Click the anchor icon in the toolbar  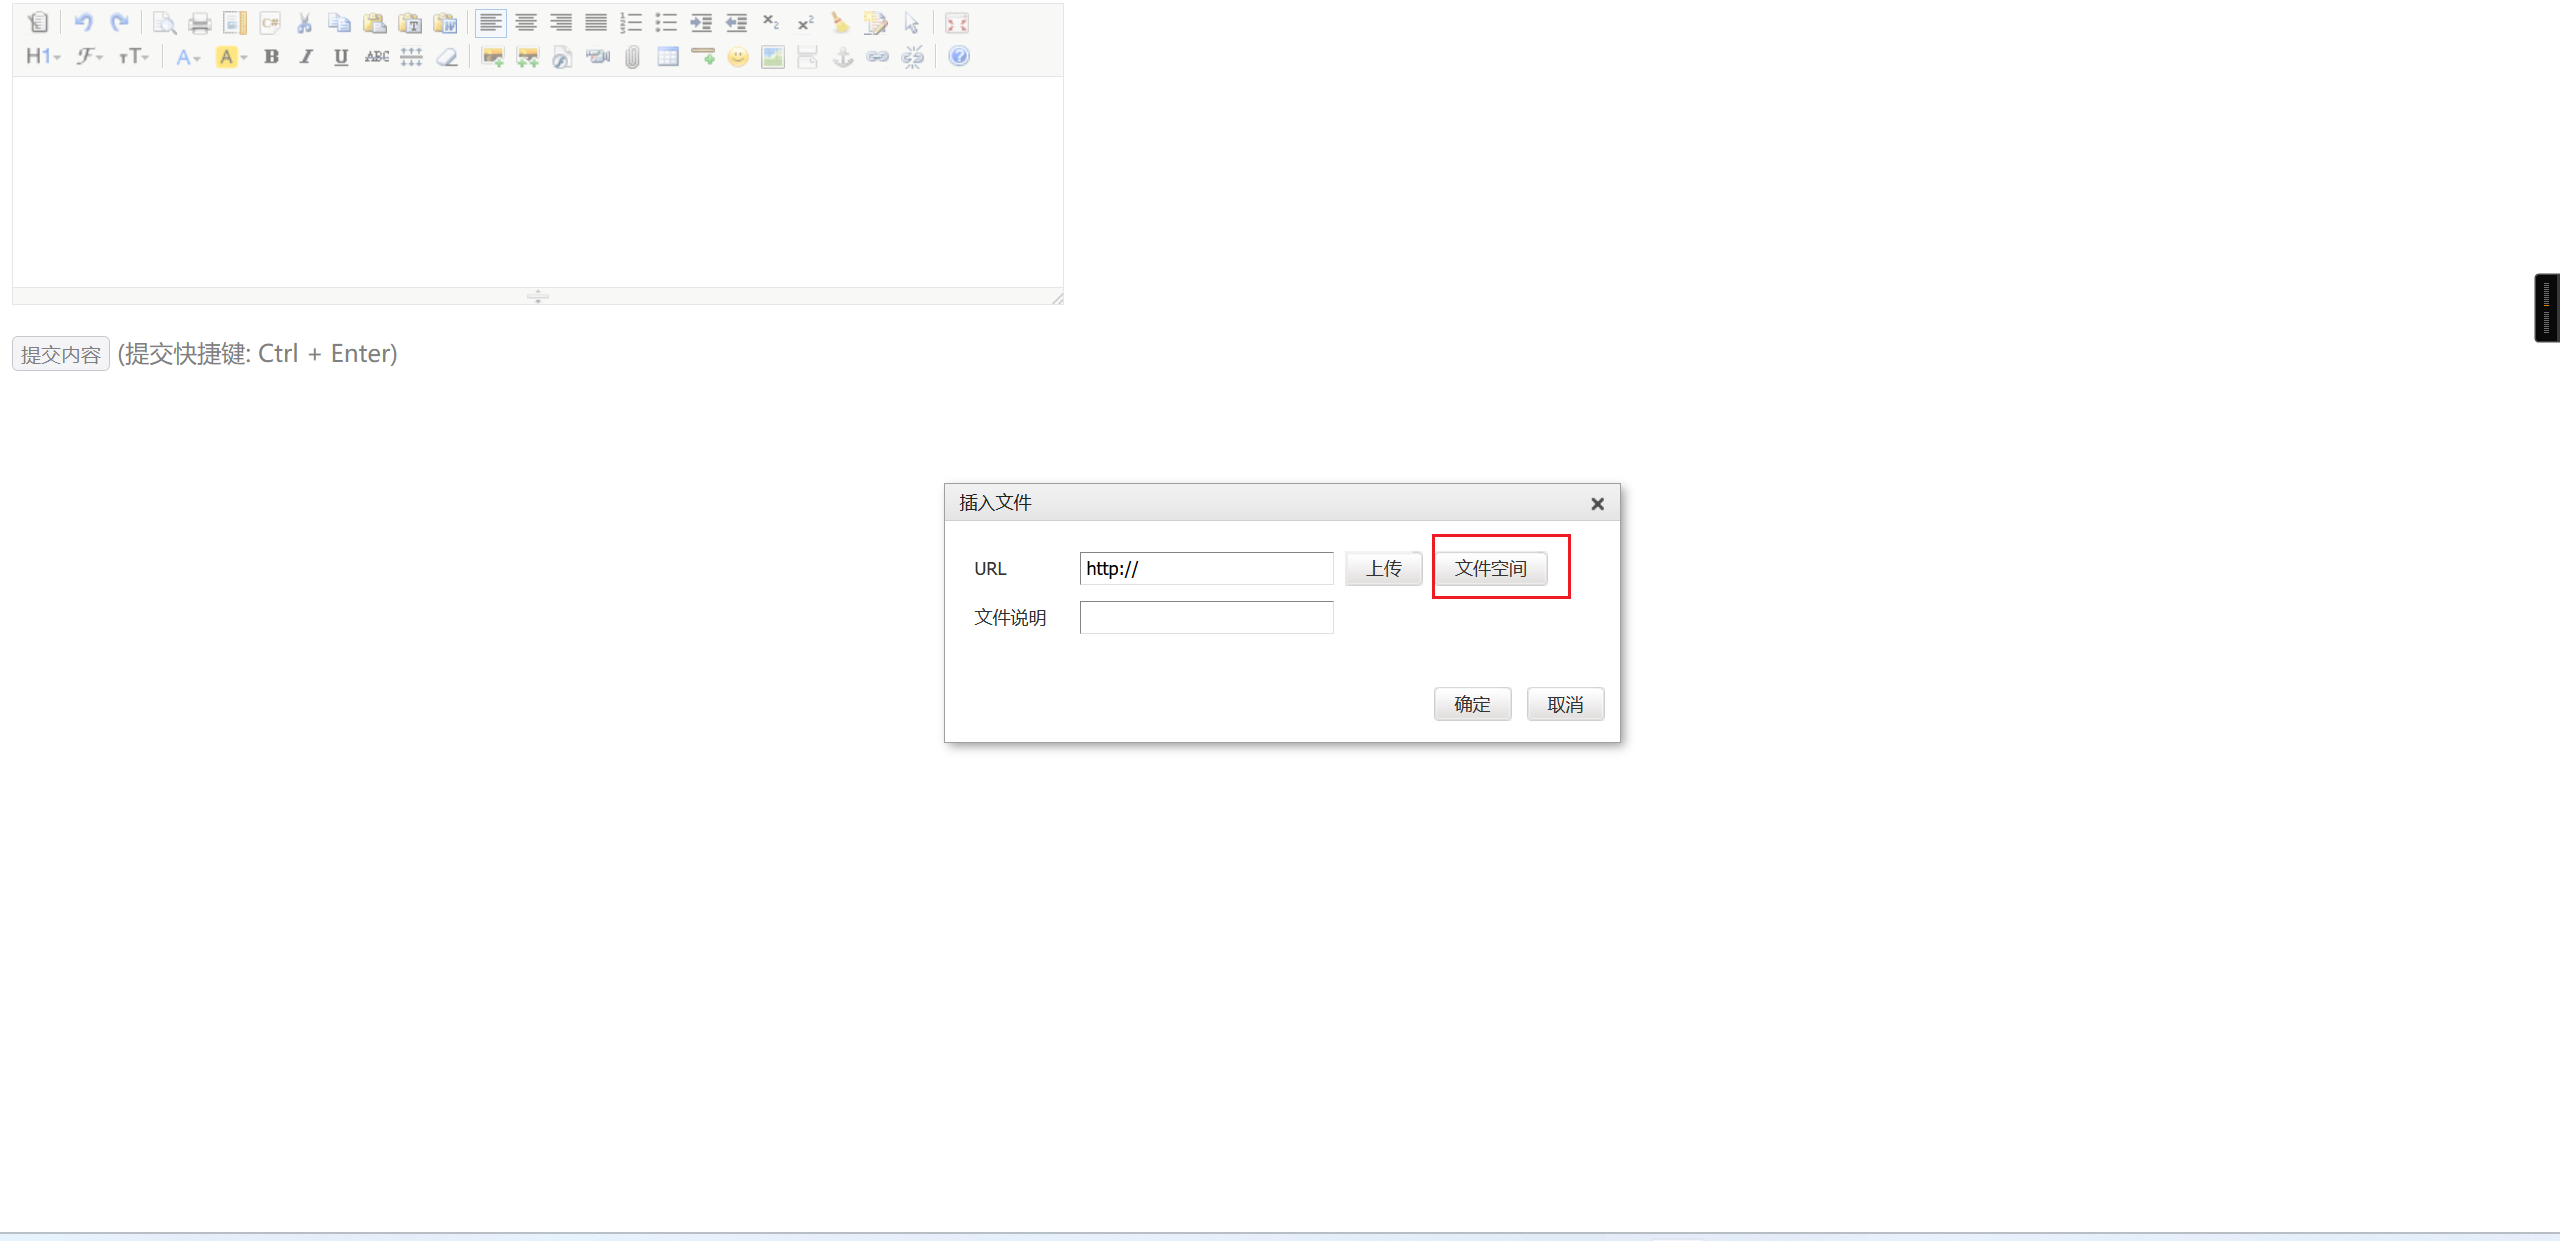coord(843,57)
